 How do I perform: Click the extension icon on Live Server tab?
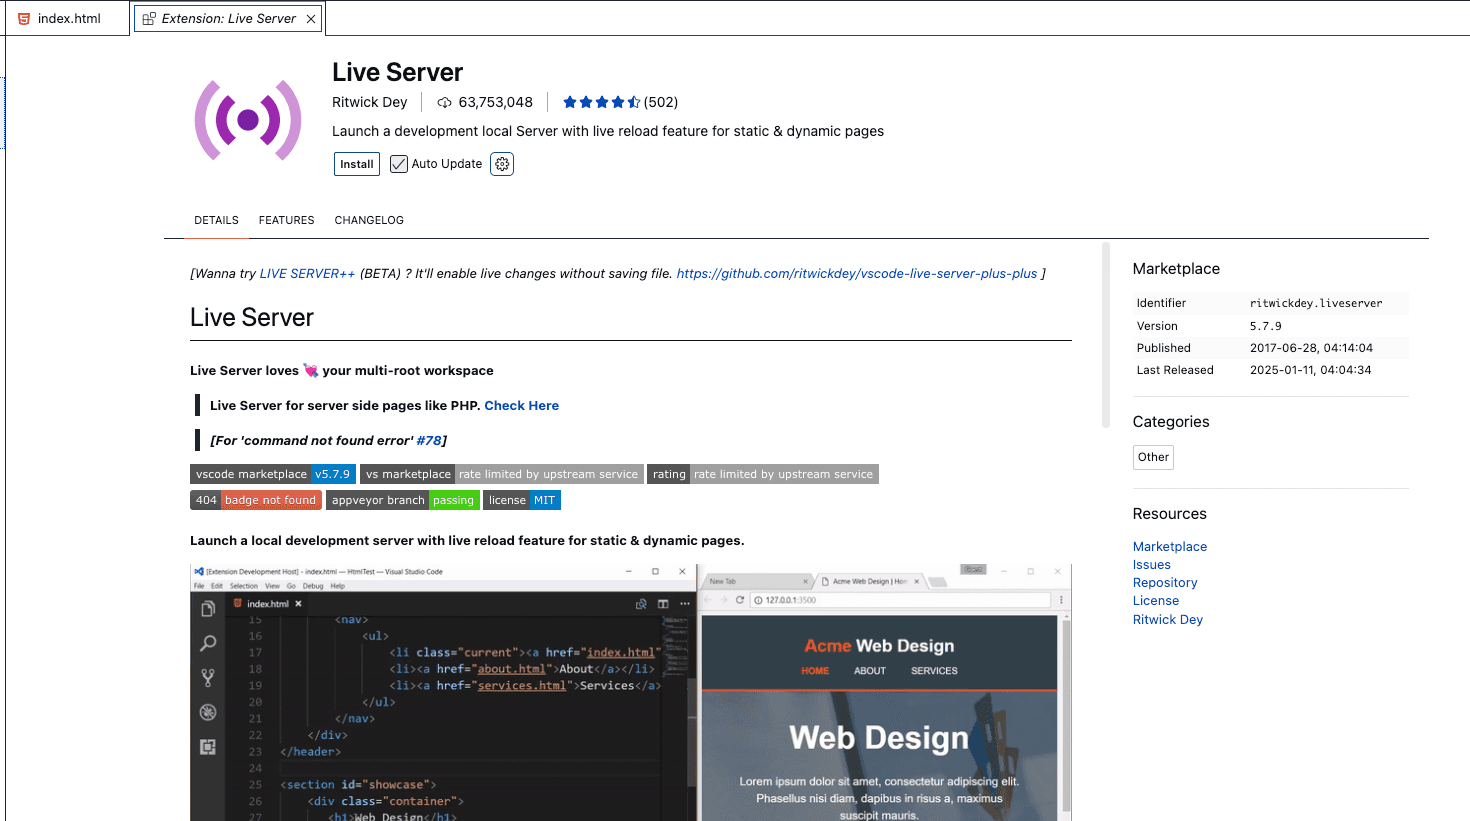(x=149, y=18)
